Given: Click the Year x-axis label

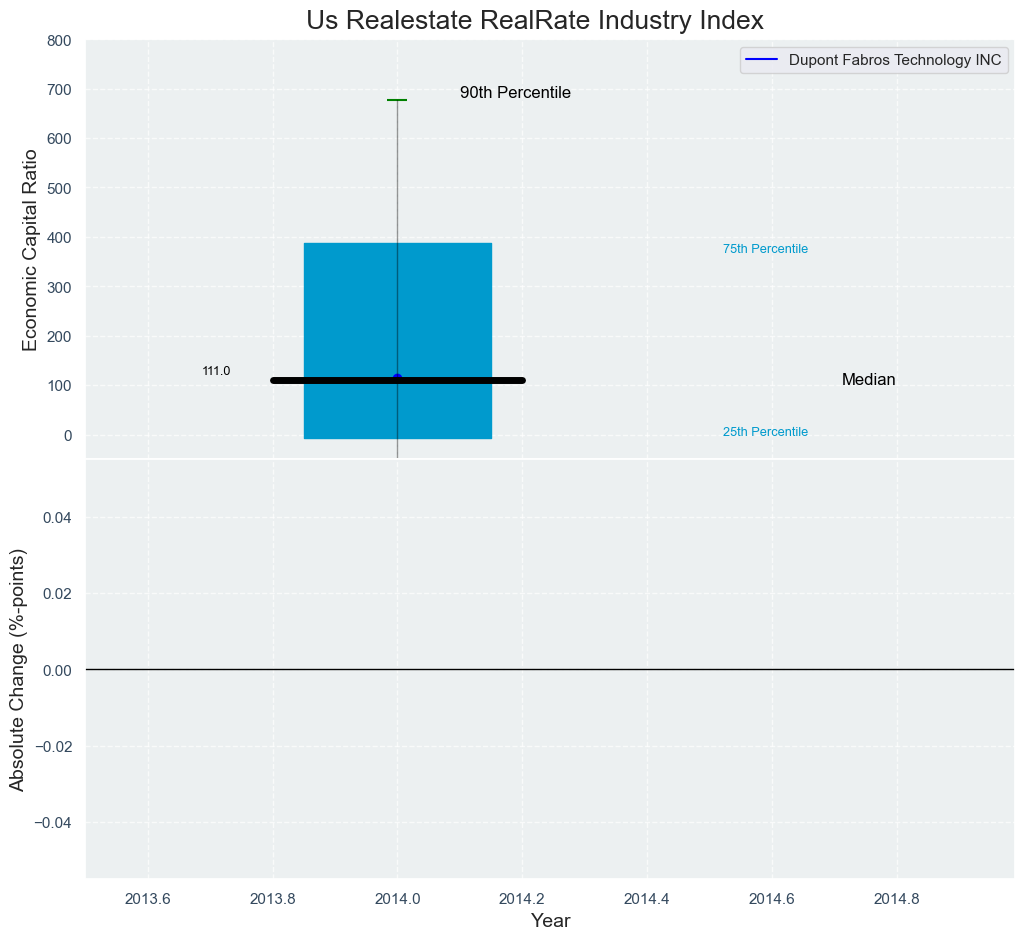Looking at the screenshot, I should click(x=550, y=921).
